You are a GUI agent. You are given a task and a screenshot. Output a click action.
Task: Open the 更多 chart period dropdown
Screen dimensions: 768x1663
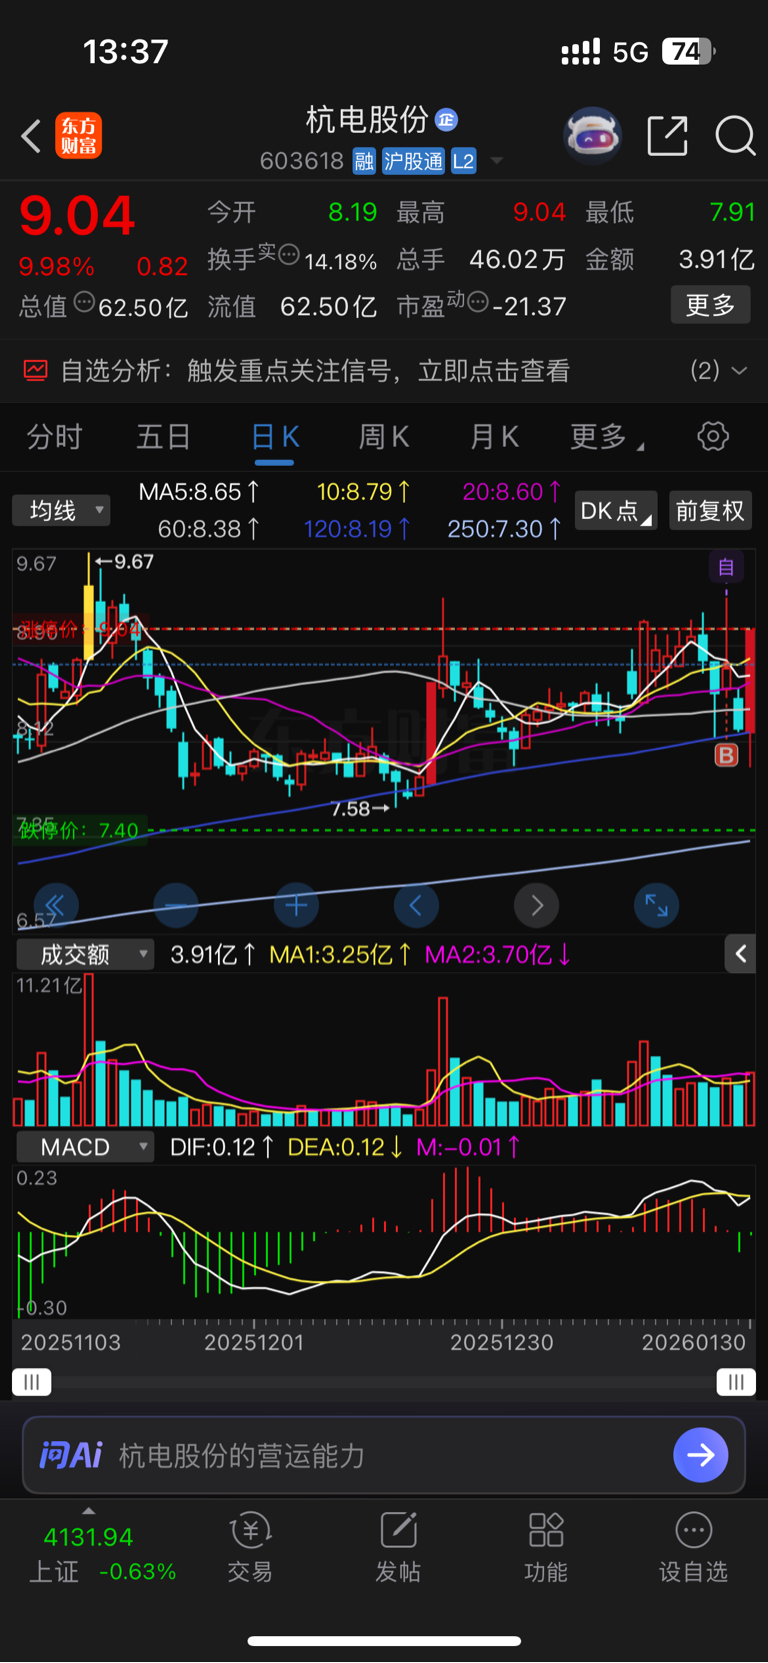[606, 437]
